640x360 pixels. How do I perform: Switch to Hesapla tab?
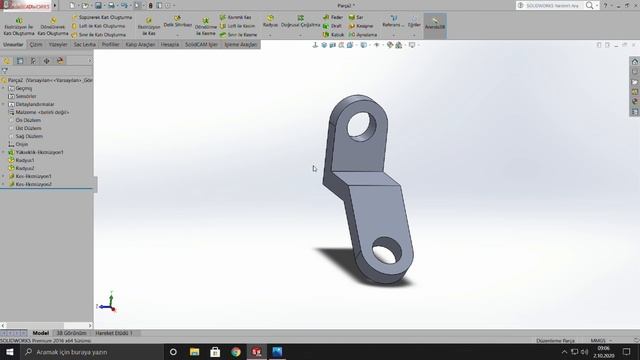point(170,44)
